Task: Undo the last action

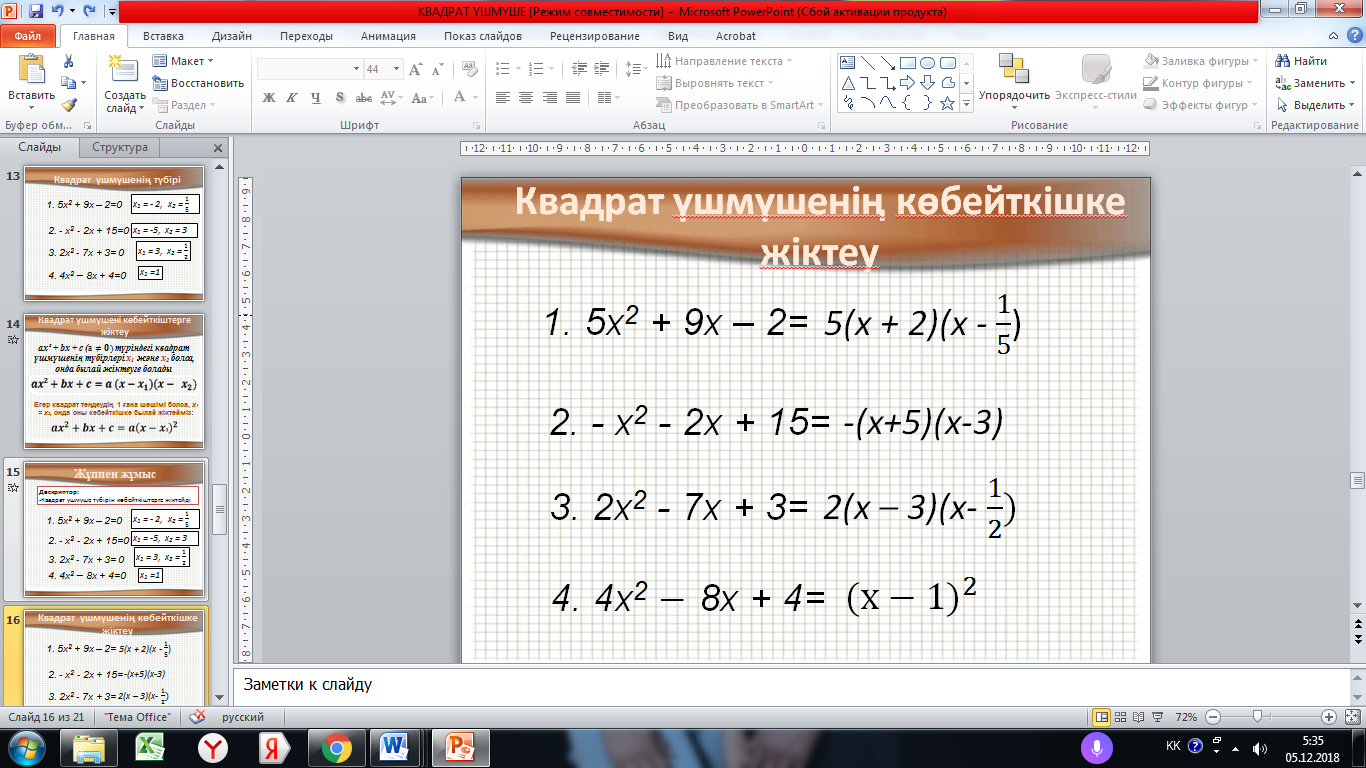Action: click(59, 12)
